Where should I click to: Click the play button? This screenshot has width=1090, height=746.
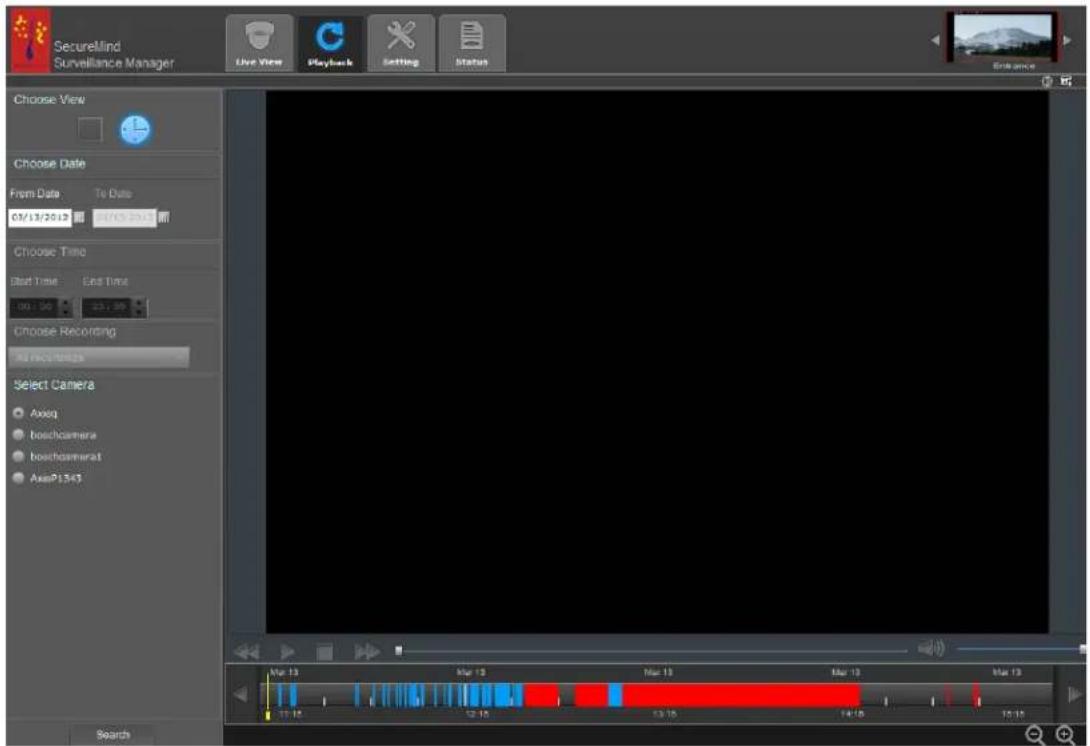[x=287, y=651]
